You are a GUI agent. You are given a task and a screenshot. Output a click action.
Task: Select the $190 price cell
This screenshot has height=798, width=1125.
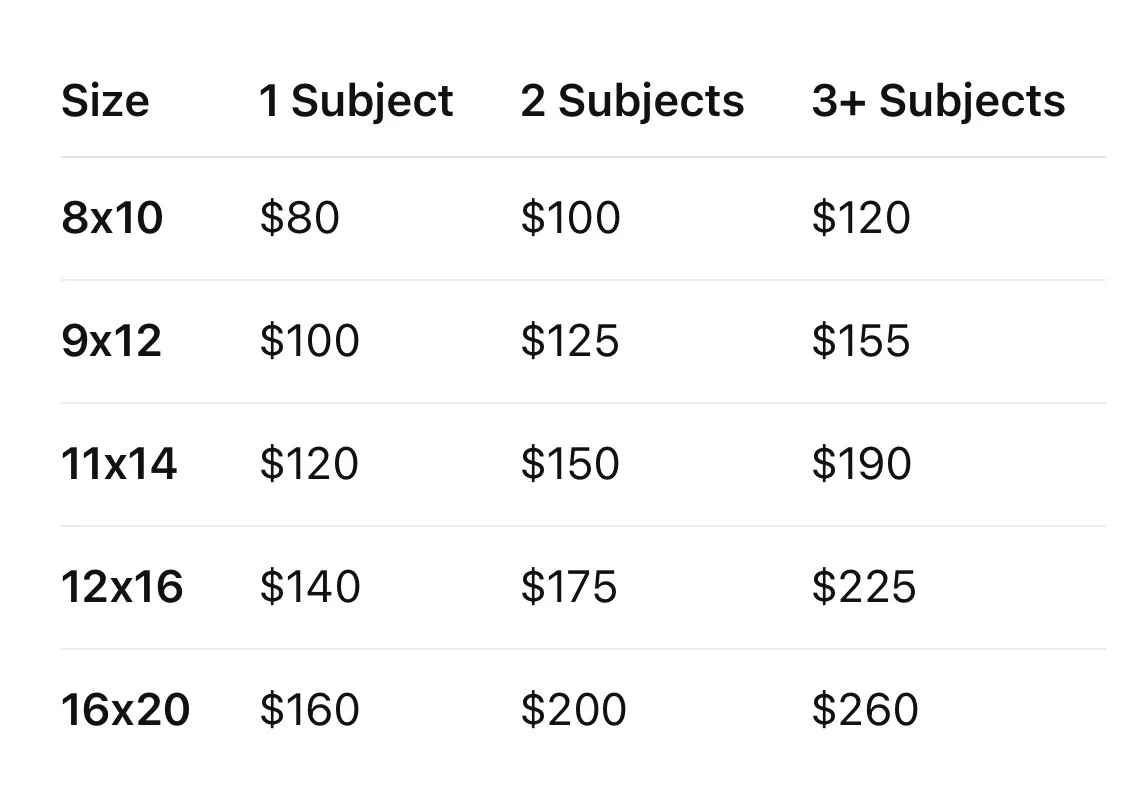click(862, 464)
